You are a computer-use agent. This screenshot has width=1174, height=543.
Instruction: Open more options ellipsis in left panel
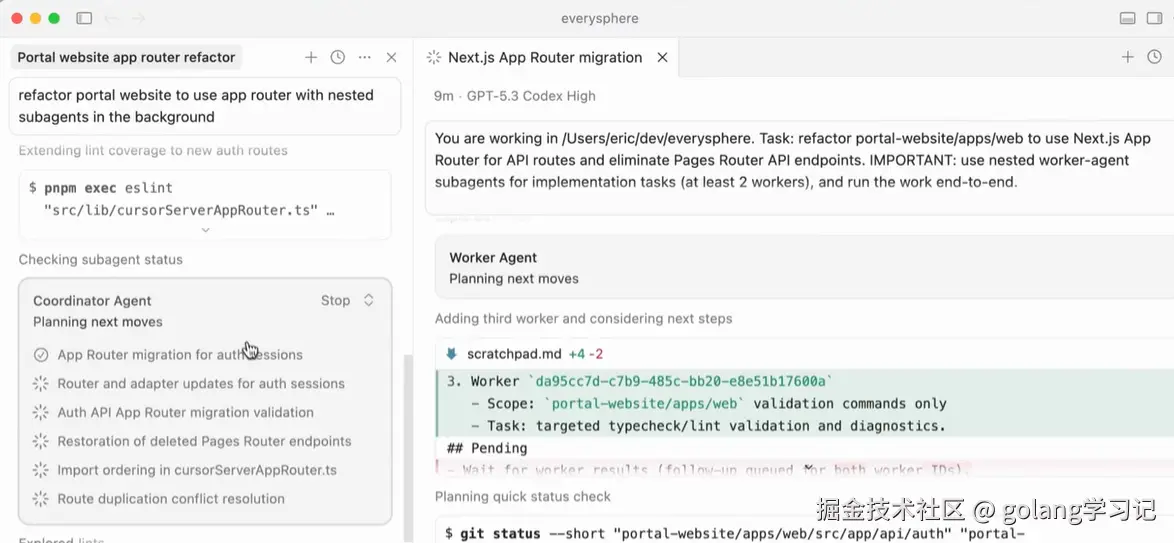click(365, 58)
